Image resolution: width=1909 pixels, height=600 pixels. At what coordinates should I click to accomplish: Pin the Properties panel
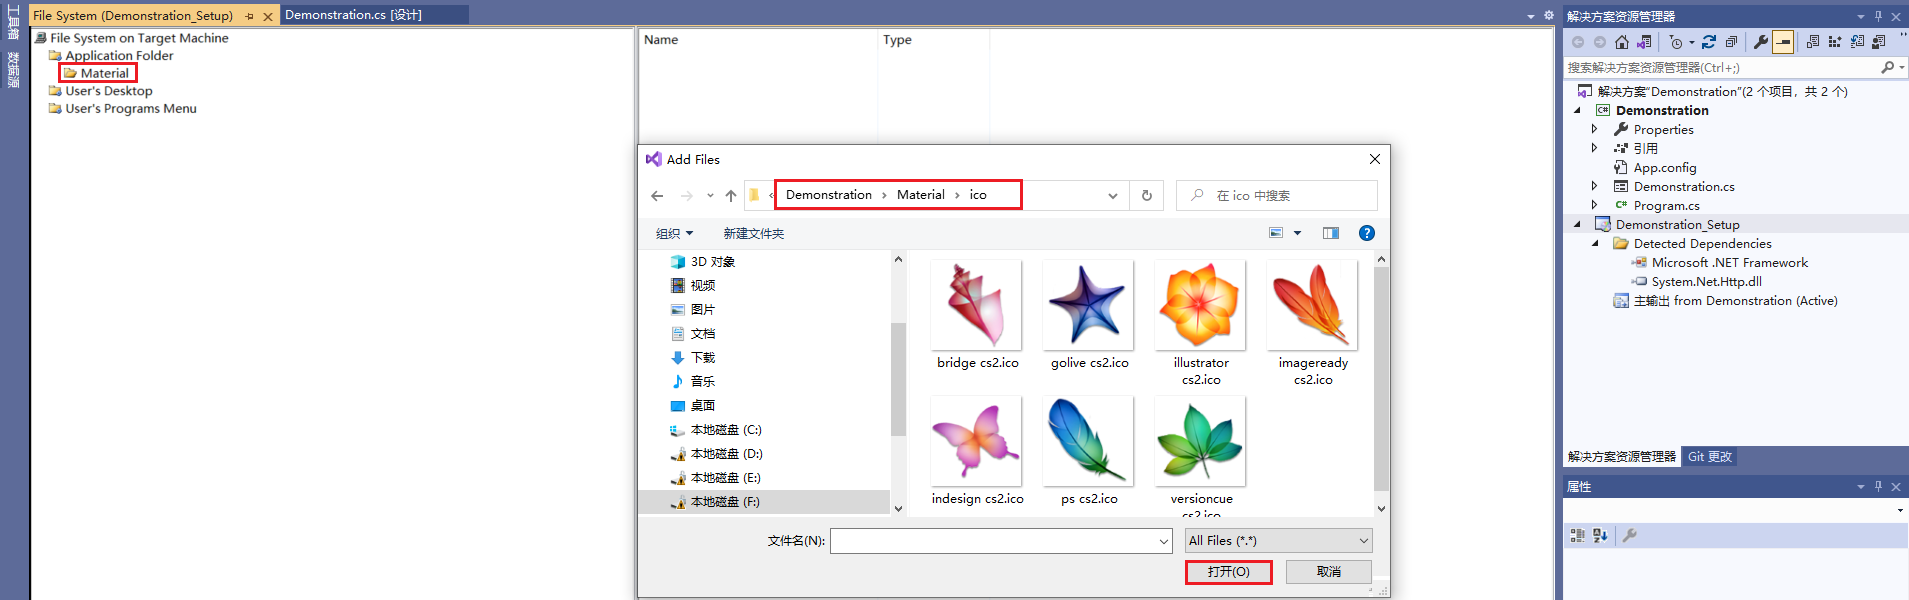point(1879,486)
